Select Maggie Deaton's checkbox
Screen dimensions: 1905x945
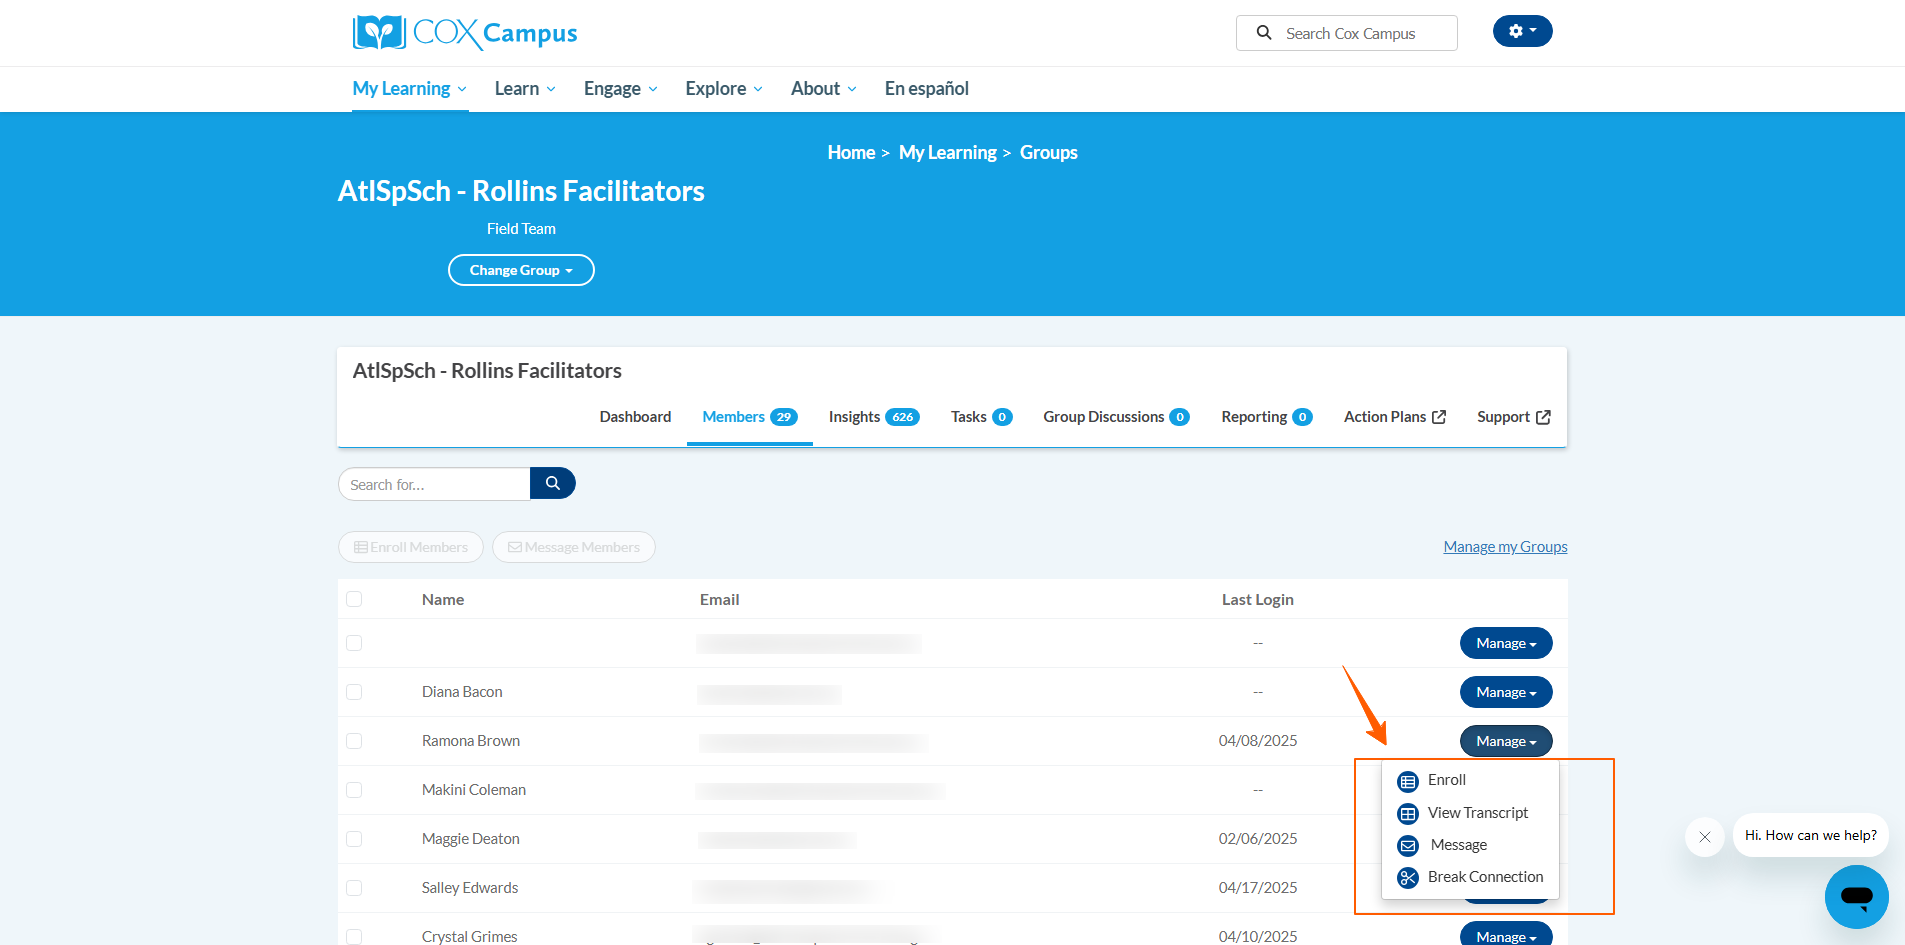[x=354, y=839]
